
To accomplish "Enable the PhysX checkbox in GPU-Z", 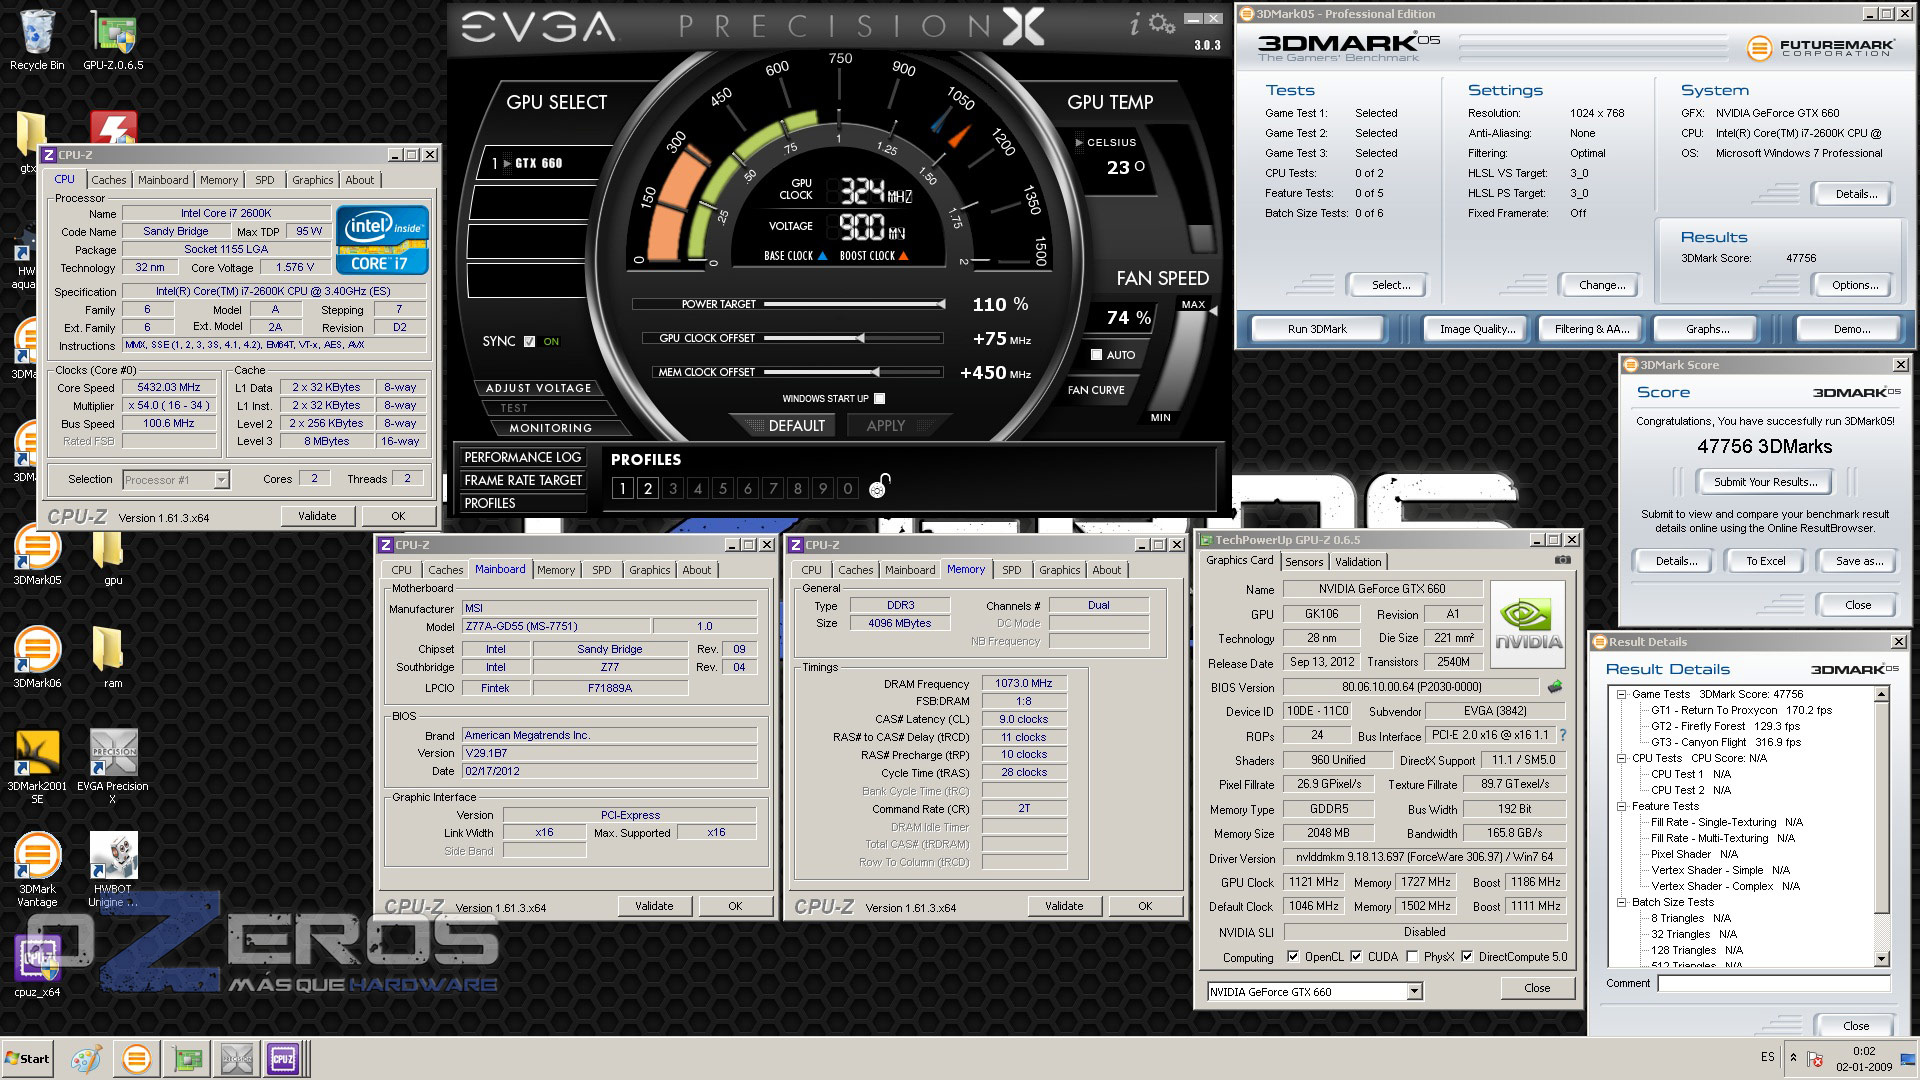I will [x=1411, y=957].
